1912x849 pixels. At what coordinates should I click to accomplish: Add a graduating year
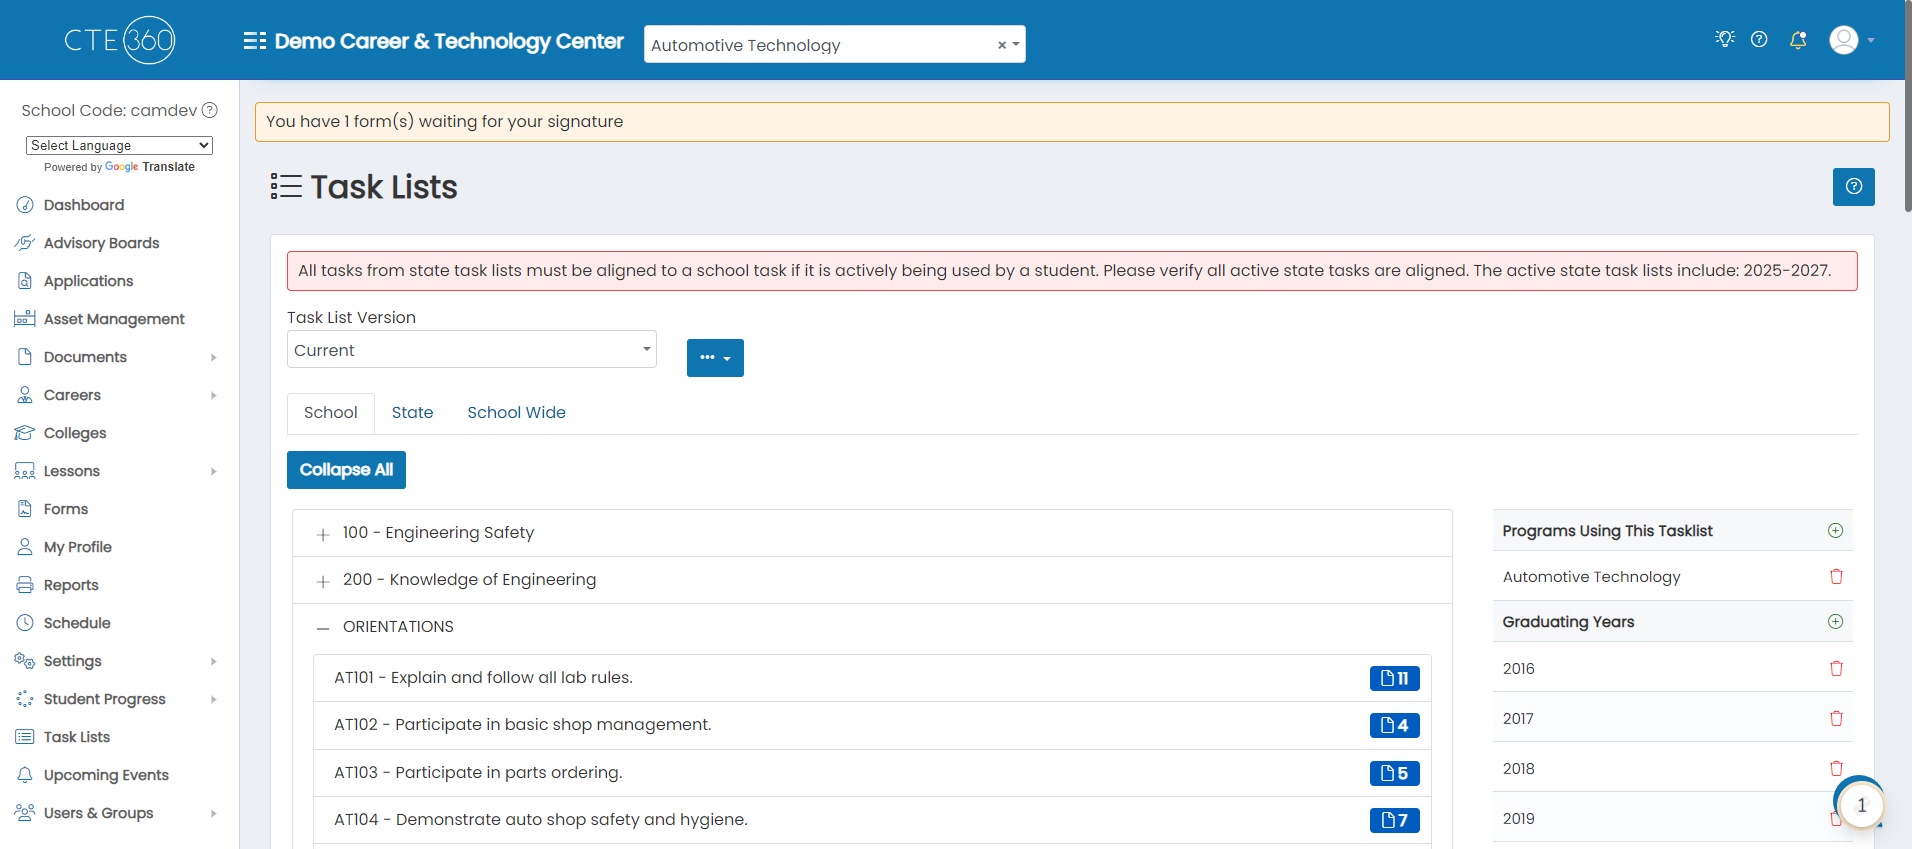[1835, 622]
